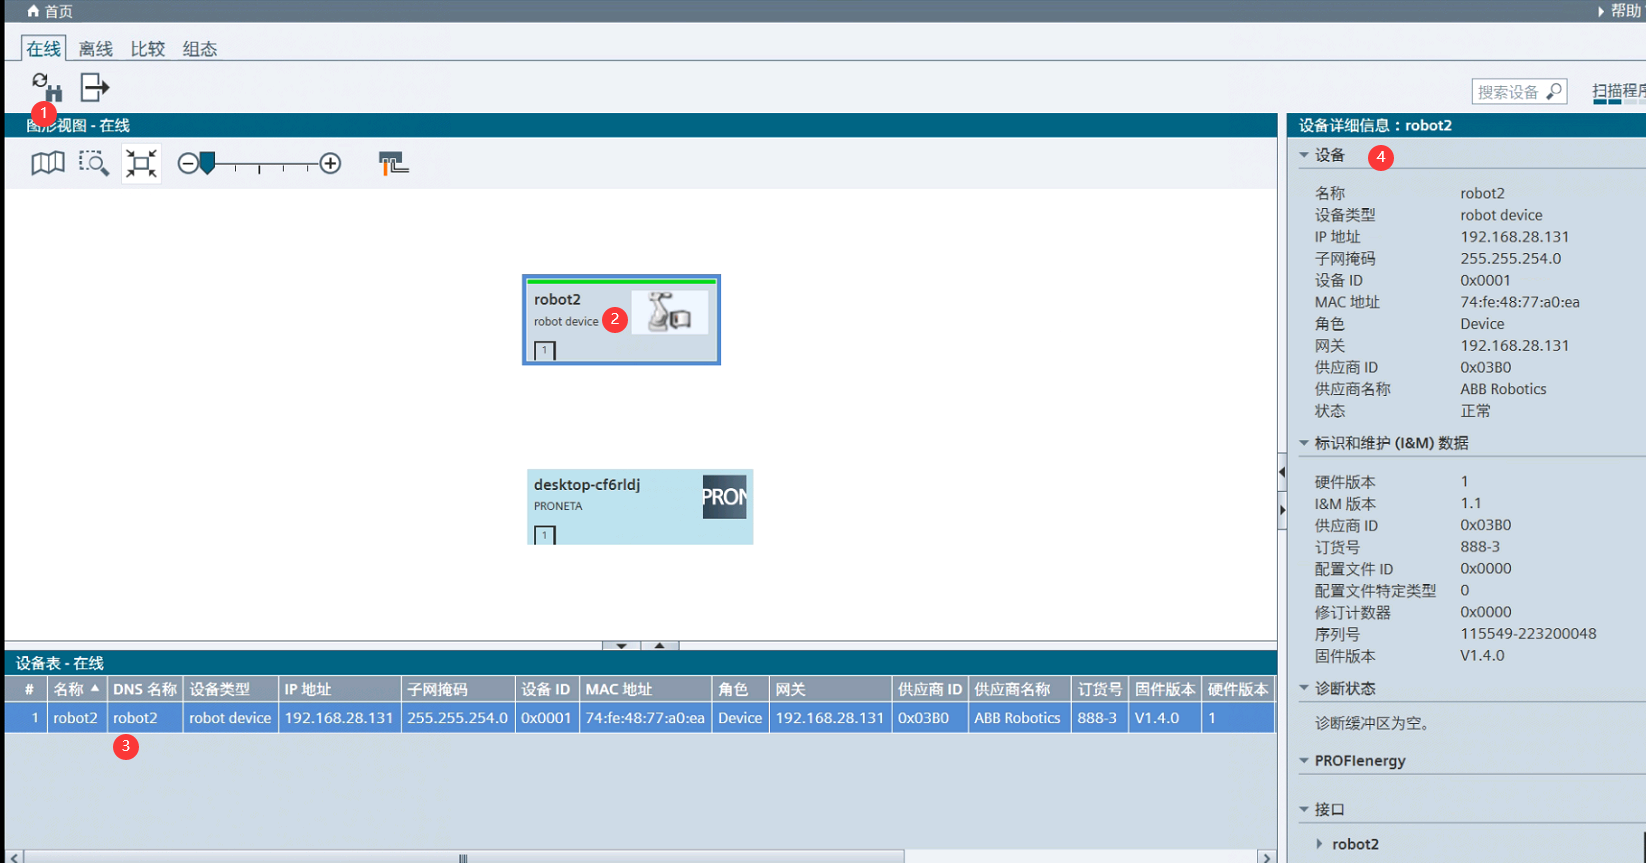Expand the PROFIenergy section
The height and width of the screenshot is (863, 1646).
[1304, 761]
